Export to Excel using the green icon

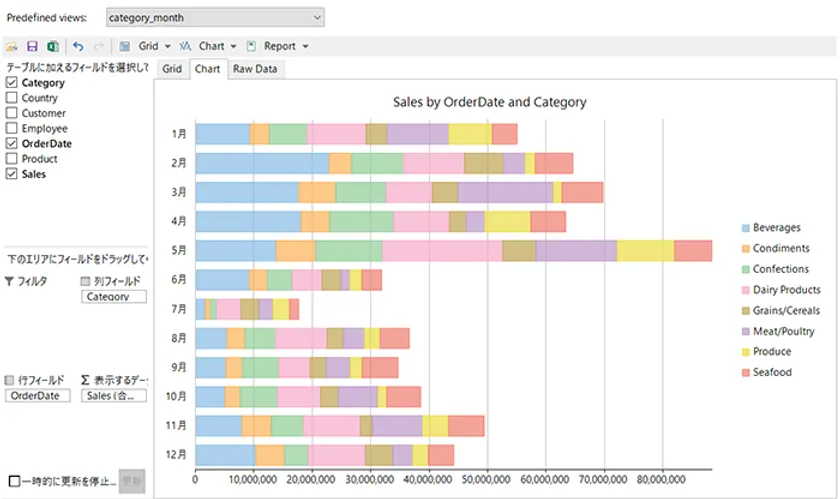pyautogui.click(x=52, y=46)
